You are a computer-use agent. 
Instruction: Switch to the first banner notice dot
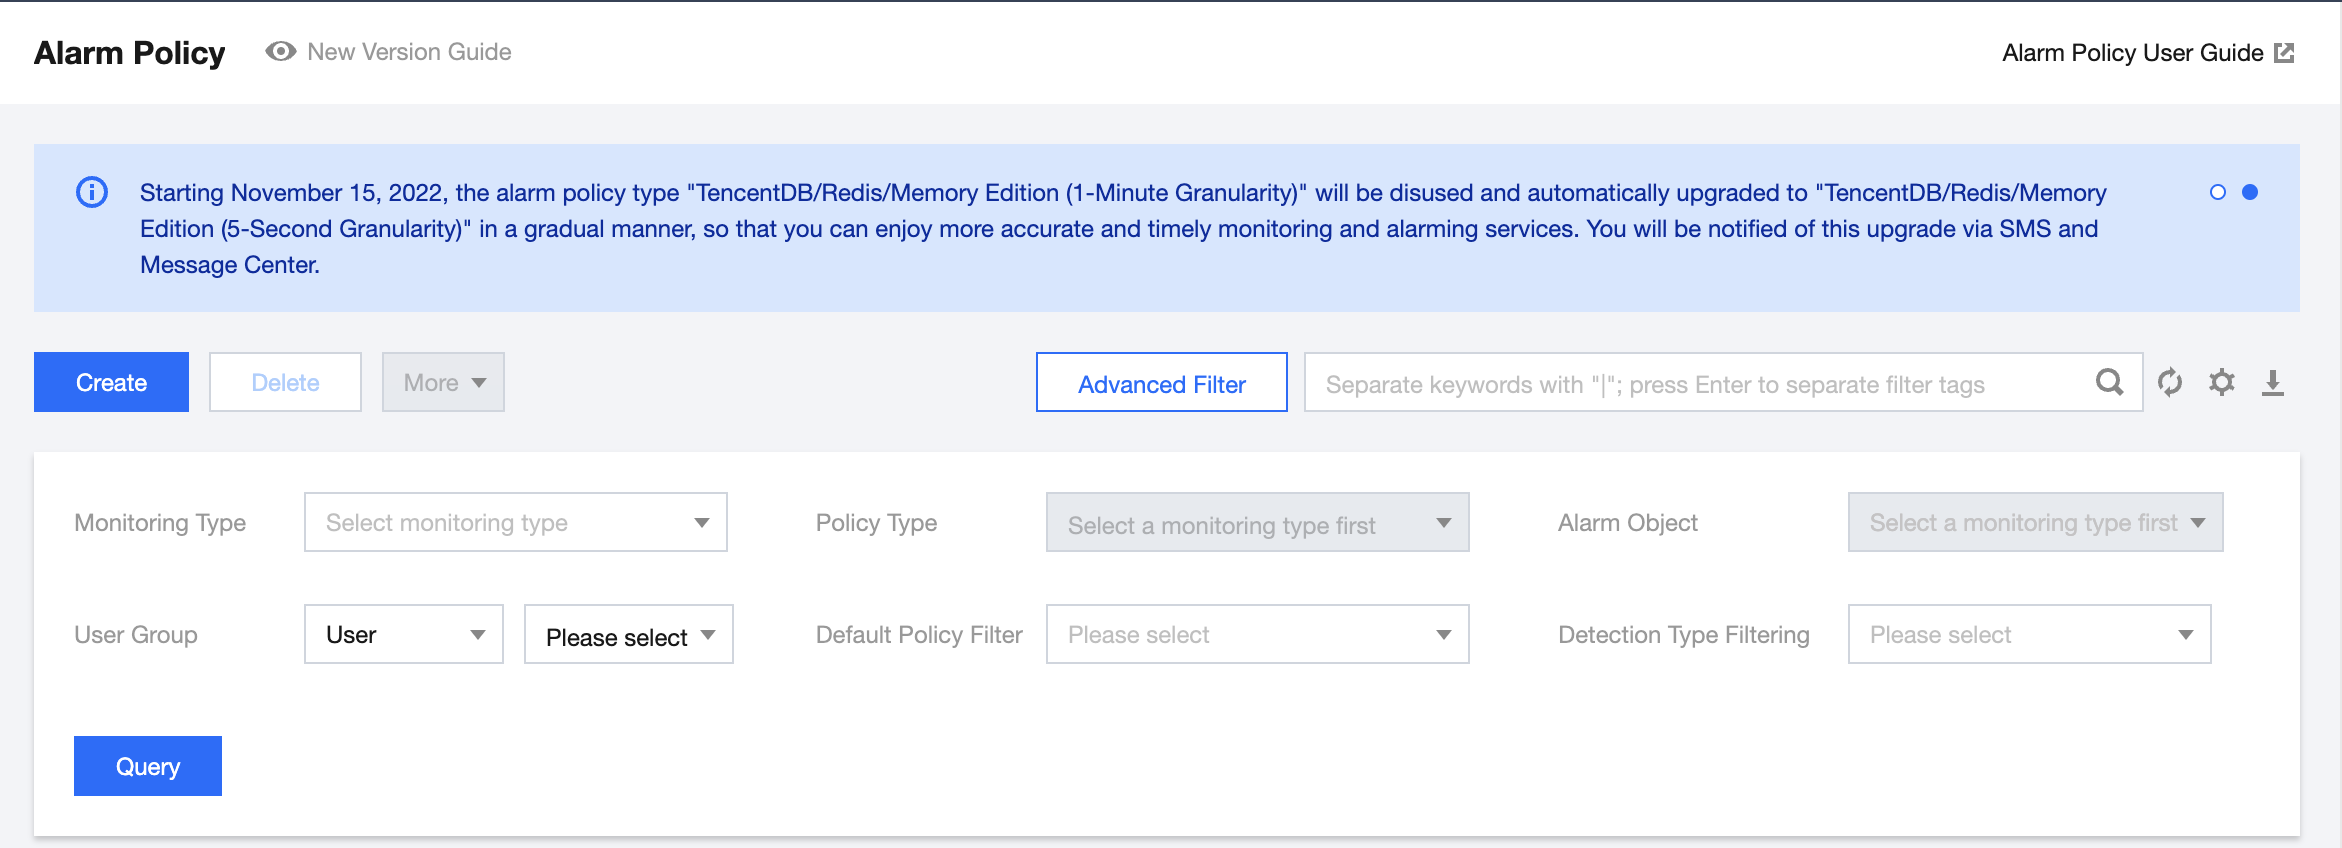pos(2217,192)
